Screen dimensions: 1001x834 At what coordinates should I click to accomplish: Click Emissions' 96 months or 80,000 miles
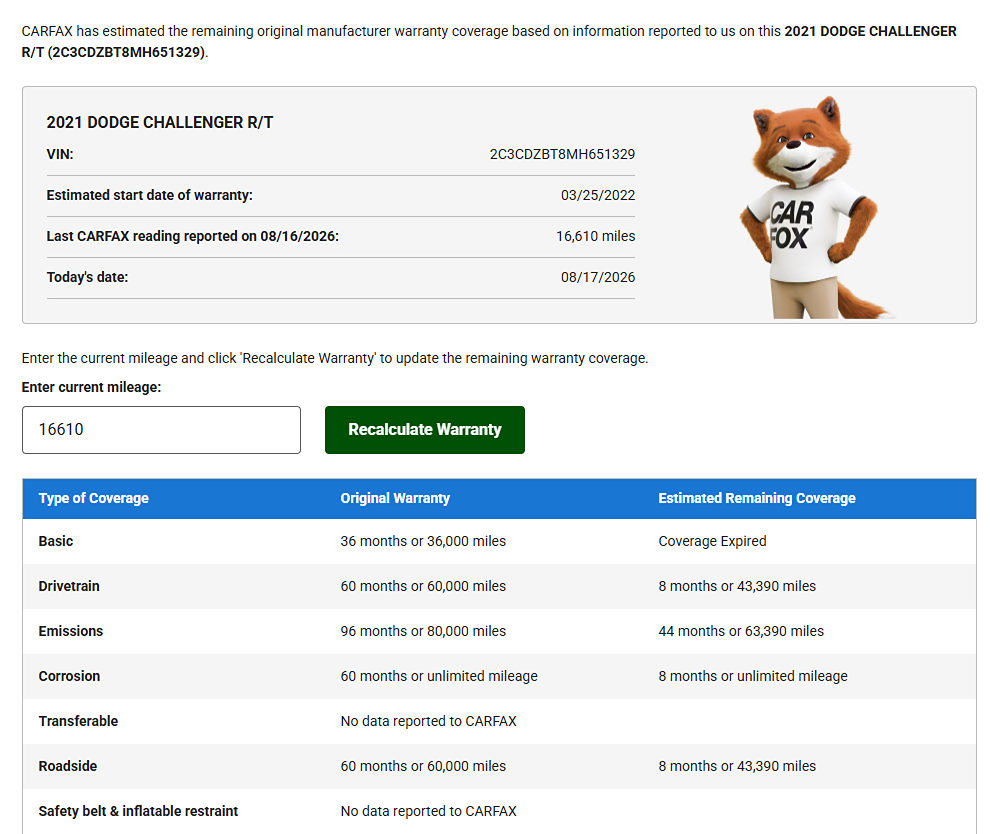[423, 631]
